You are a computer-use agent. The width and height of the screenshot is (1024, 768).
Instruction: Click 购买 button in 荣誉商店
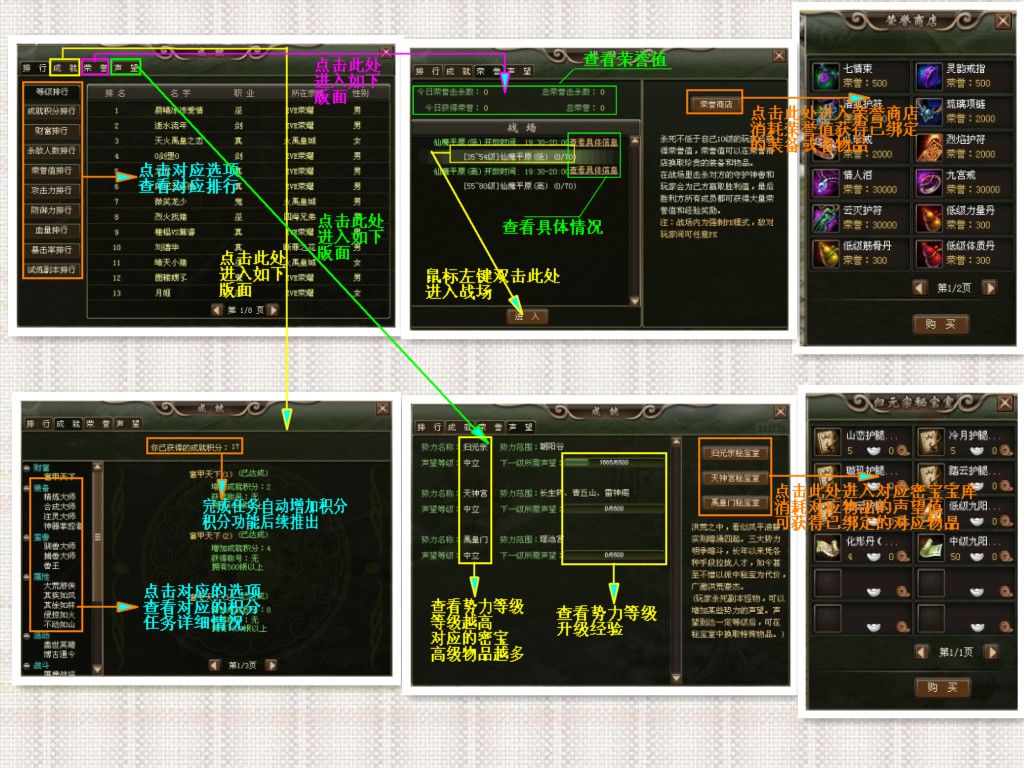tap(940, 324)
